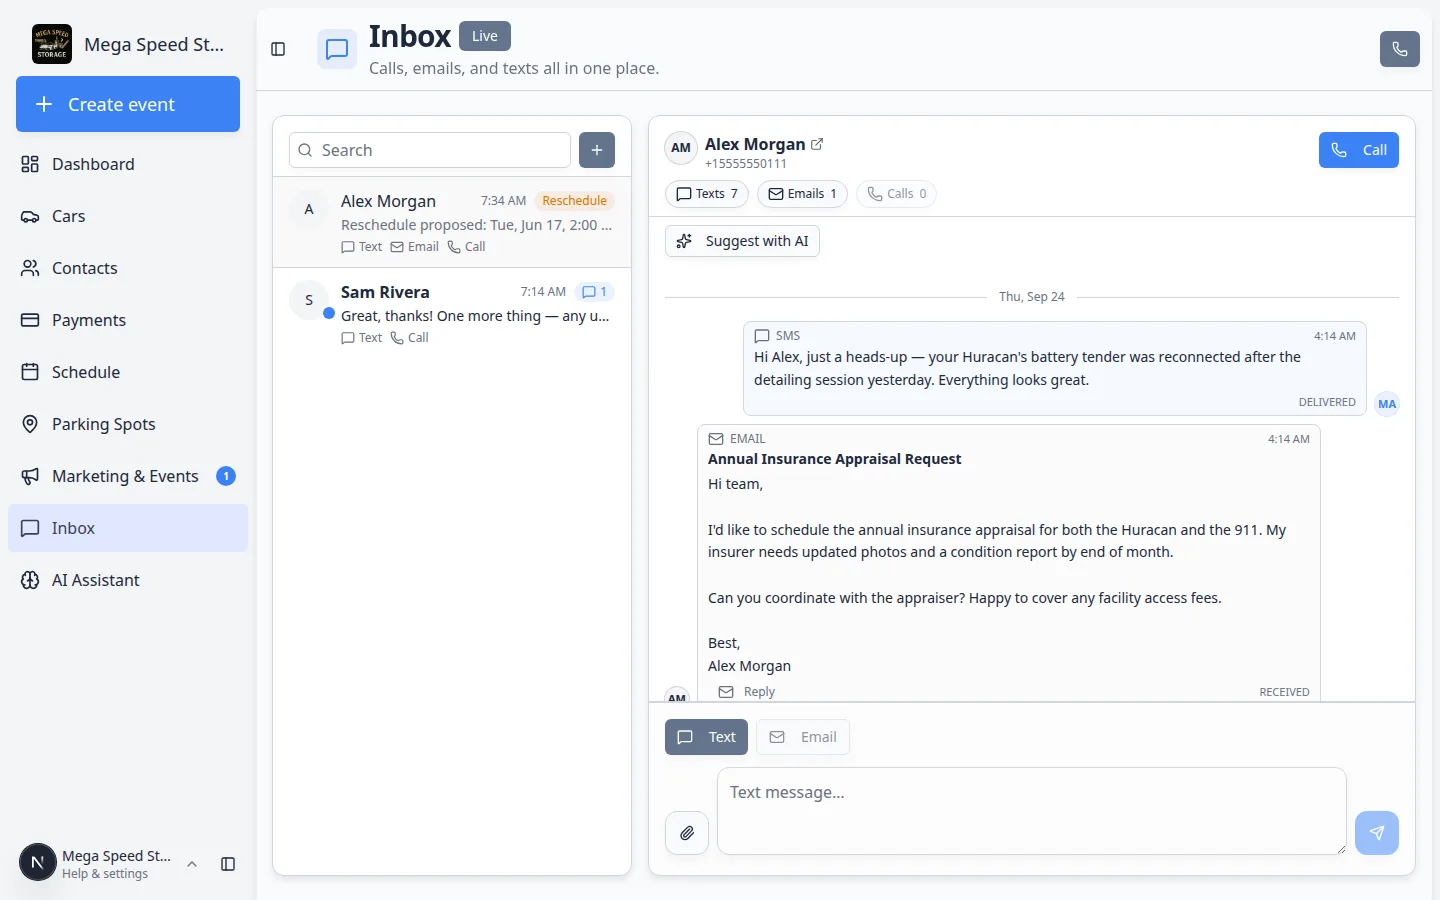Go to Cars section

pos(128,216)
